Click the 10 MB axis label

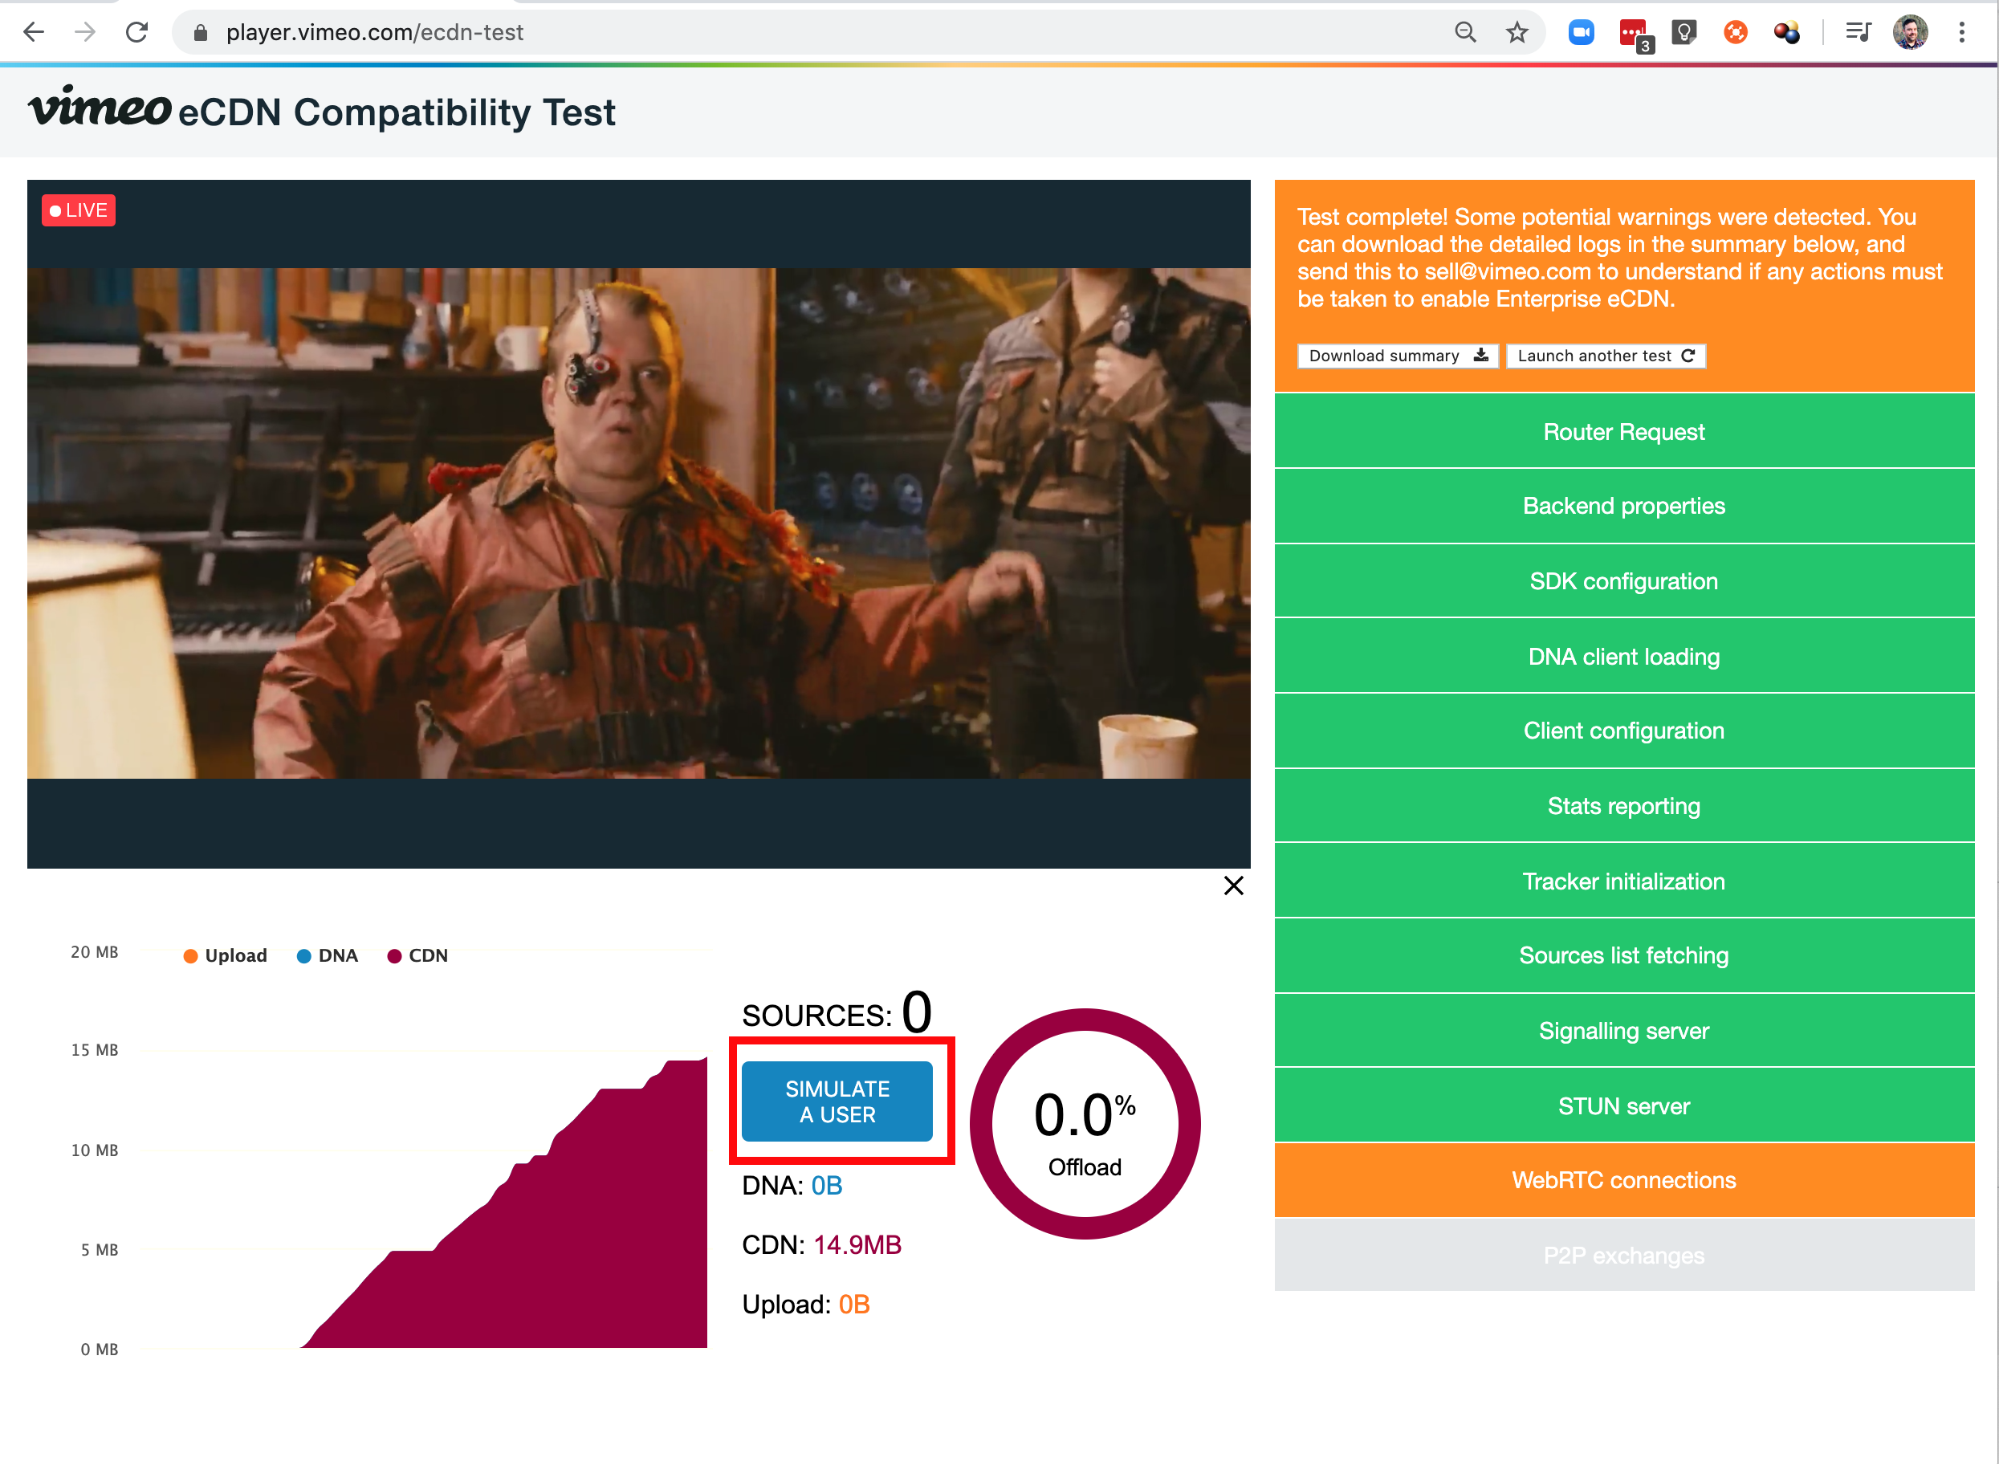coord(94,1150)
